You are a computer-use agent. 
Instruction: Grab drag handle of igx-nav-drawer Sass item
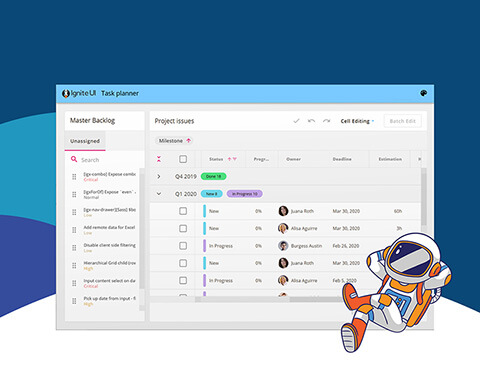point(74,212)
